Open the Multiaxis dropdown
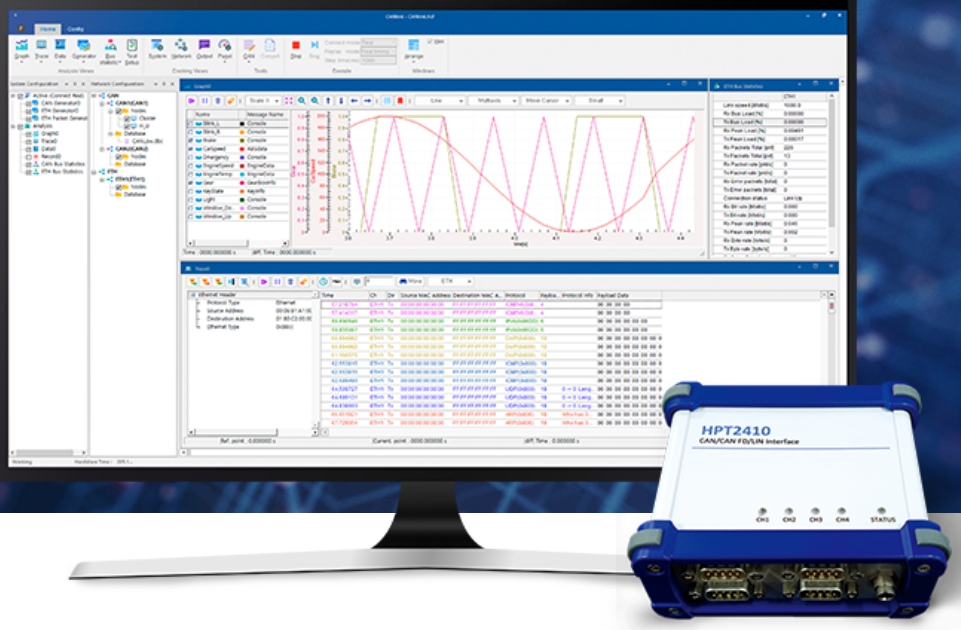Image resolution: width=961 pixels, height=630 pixels. [x=493, y=101]
